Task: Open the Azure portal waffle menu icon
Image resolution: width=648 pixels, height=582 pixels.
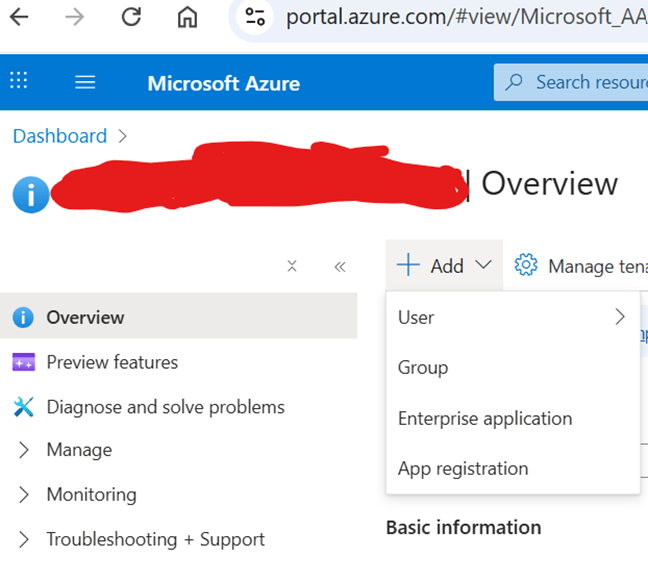Action: pyautogui.click(x=19, y=82)
